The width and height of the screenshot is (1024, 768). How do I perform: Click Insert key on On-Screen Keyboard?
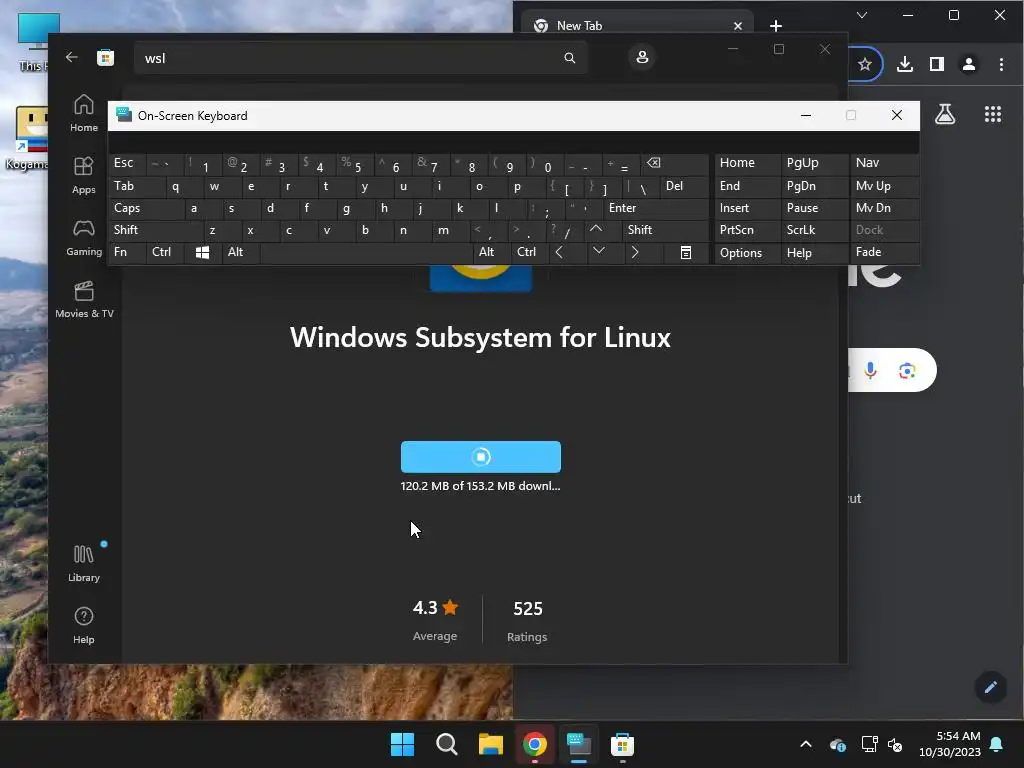[x=746, y=208]
